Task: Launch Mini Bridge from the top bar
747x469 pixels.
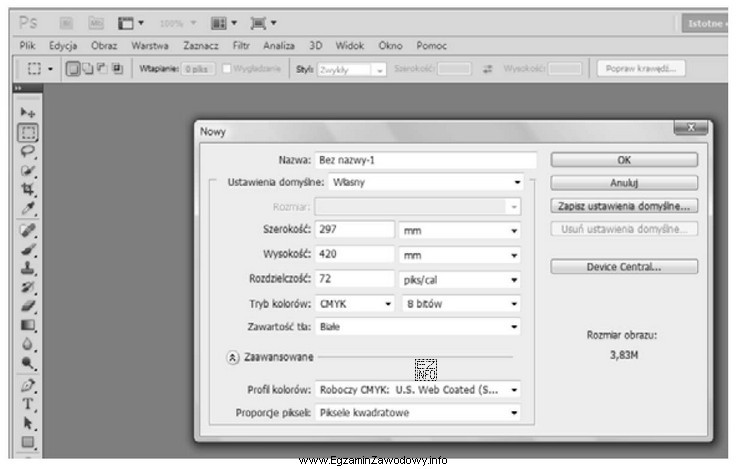Action: tap(96, 23)
